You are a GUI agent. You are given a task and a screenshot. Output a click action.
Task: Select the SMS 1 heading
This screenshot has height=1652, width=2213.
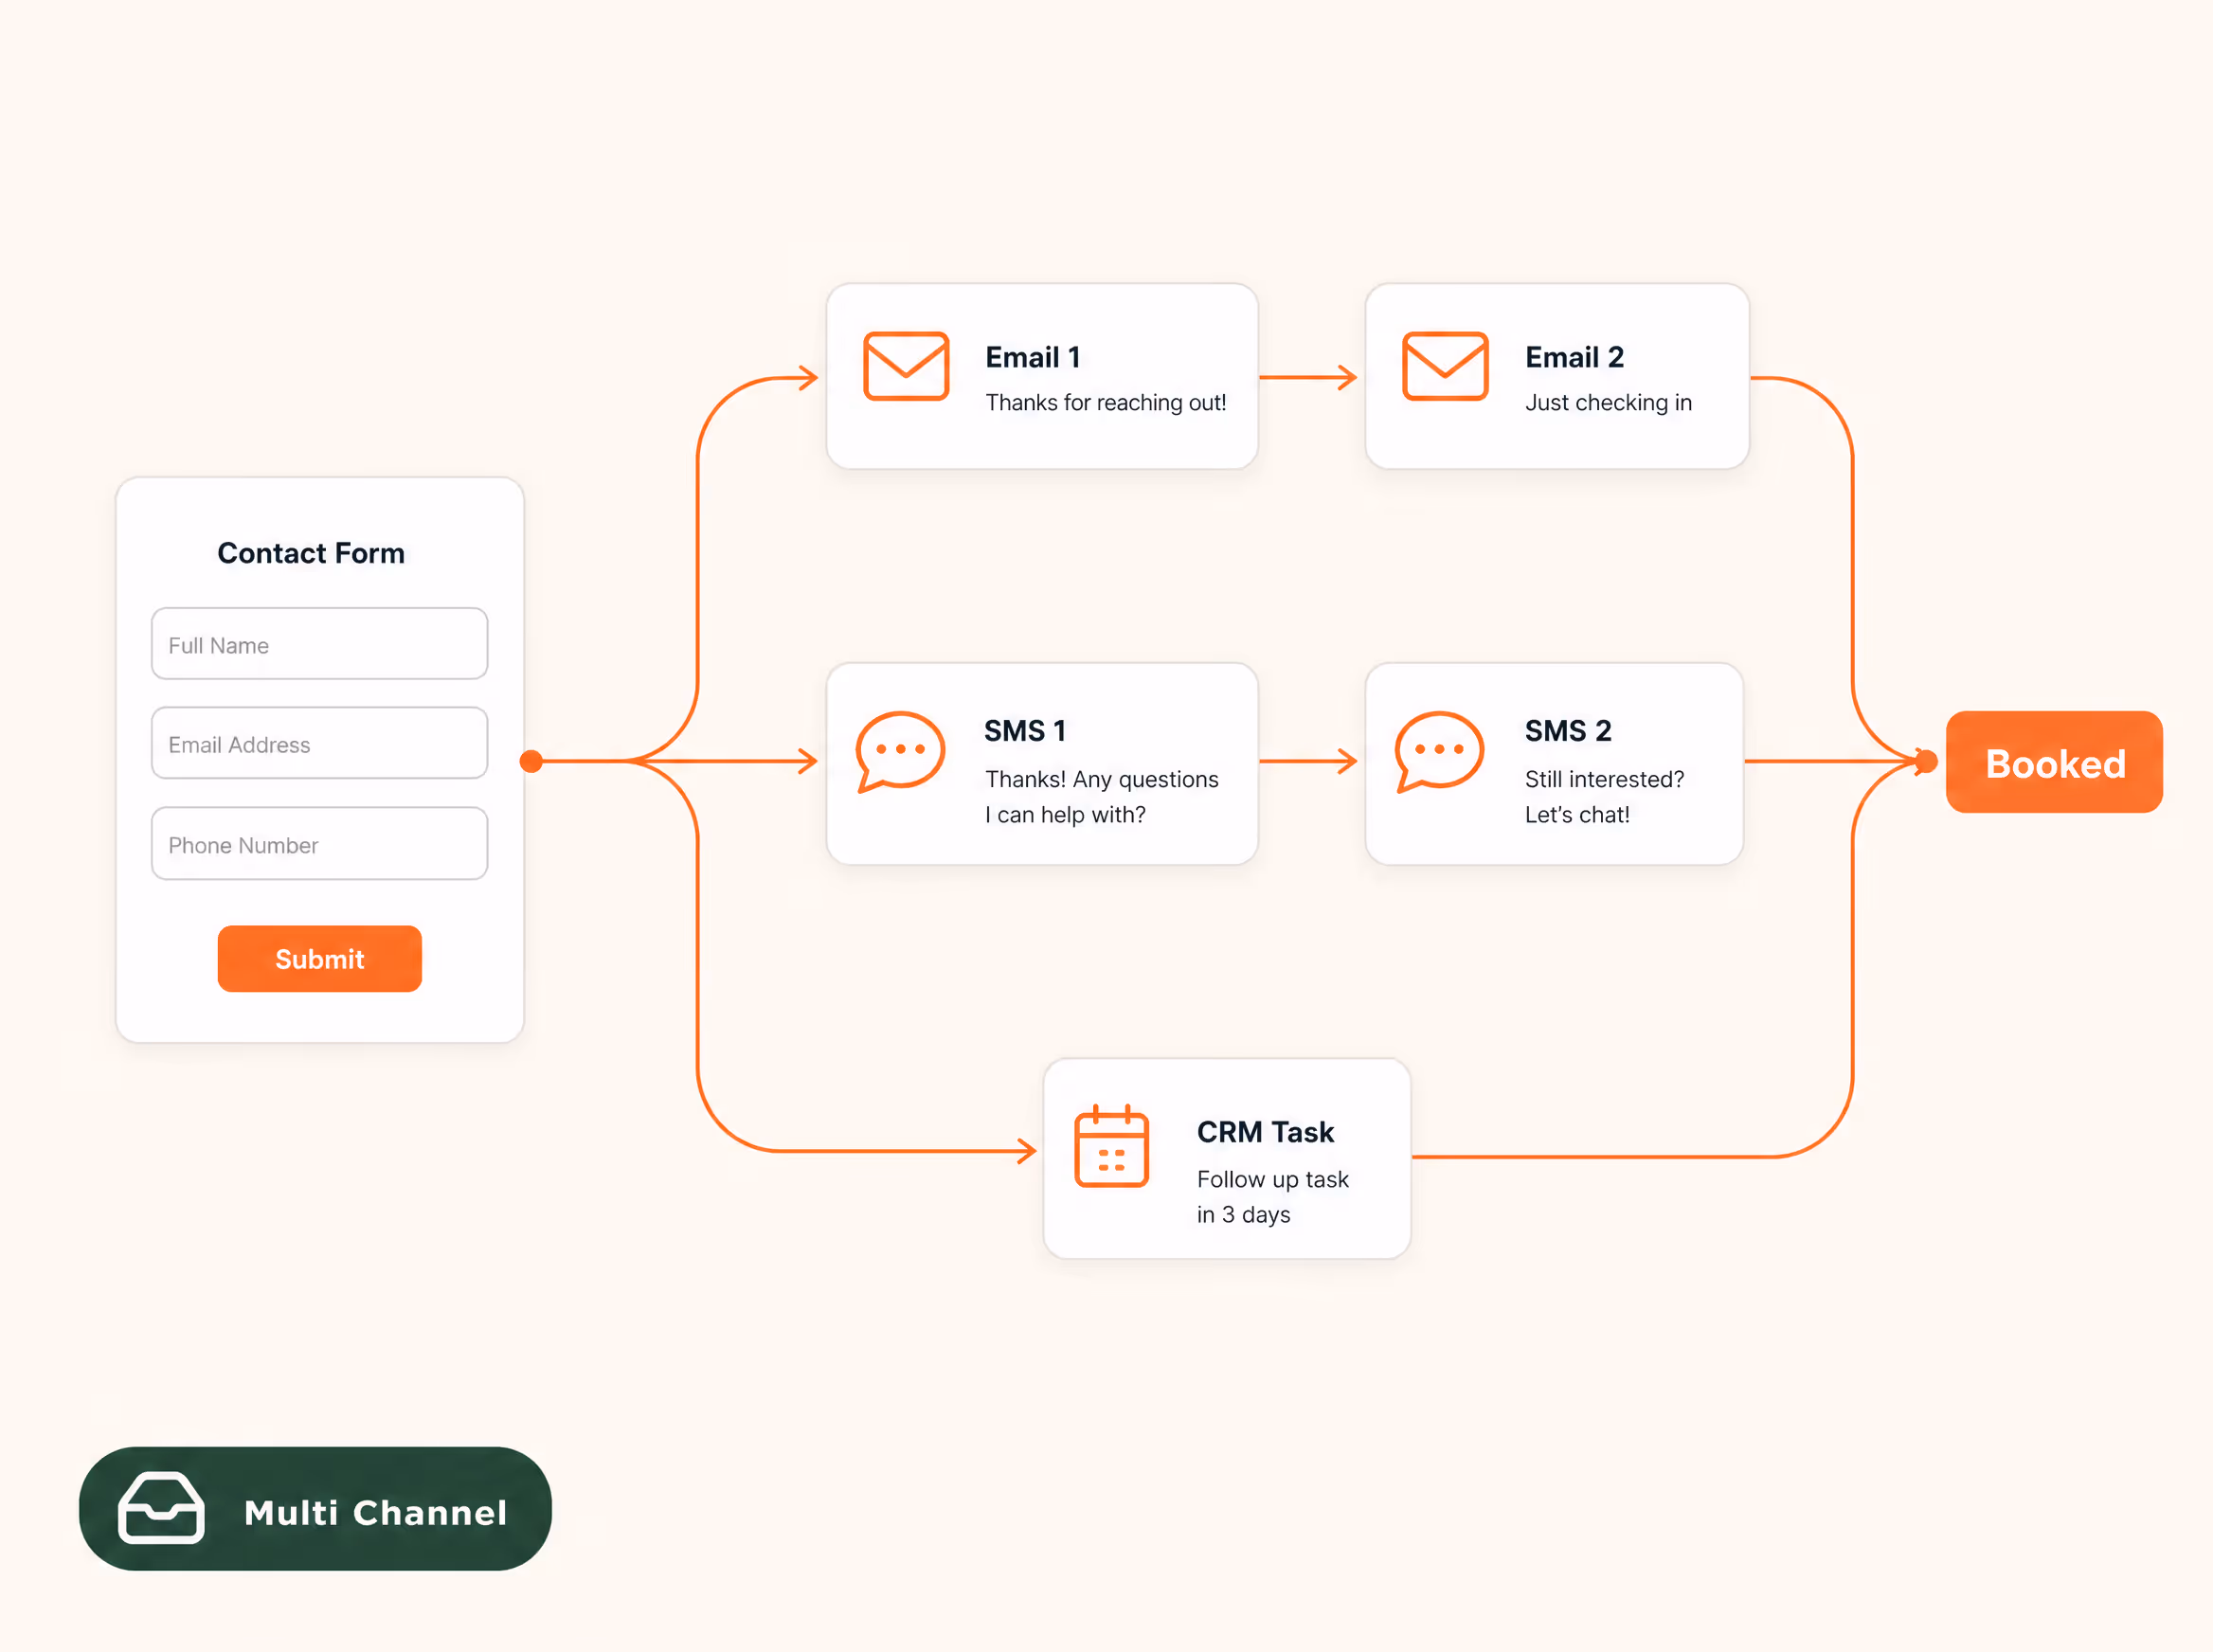click(x=1025, y=730)
